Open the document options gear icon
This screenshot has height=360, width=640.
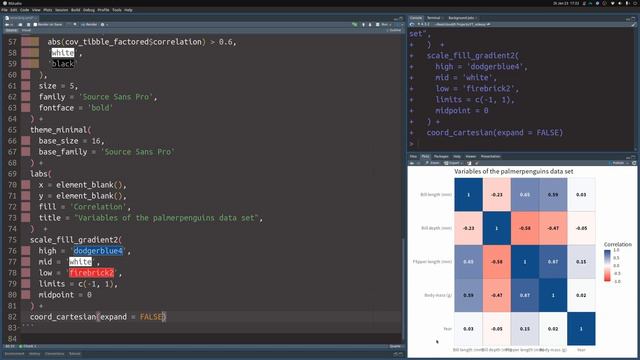[102, 24]
